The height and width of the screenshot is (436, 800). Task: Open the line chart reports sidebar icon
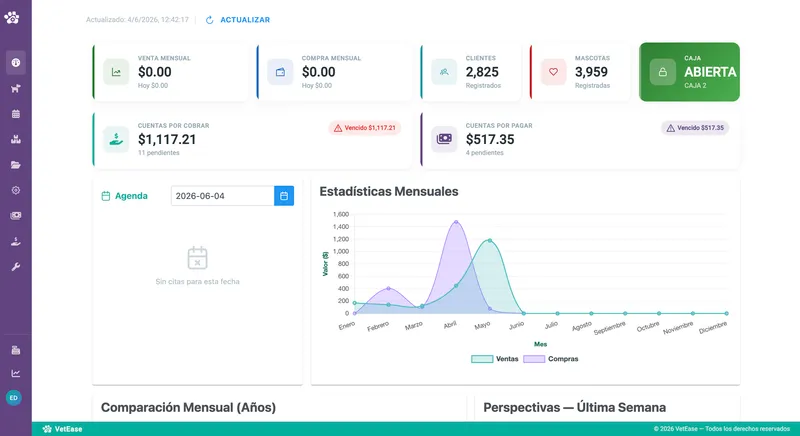point(16,373)
